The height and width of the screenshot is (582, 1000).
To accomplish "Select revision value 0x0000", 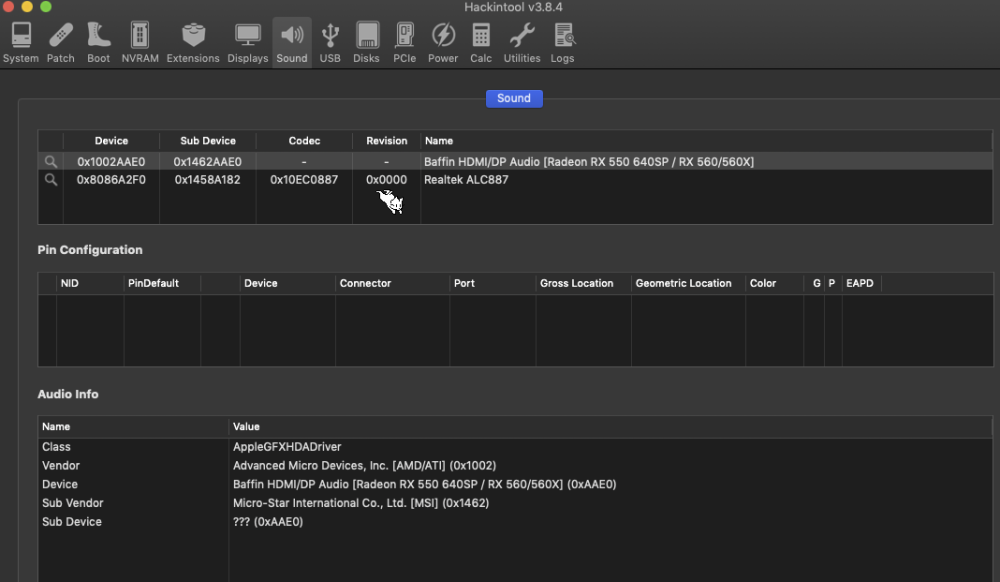I will coord(386,180).
